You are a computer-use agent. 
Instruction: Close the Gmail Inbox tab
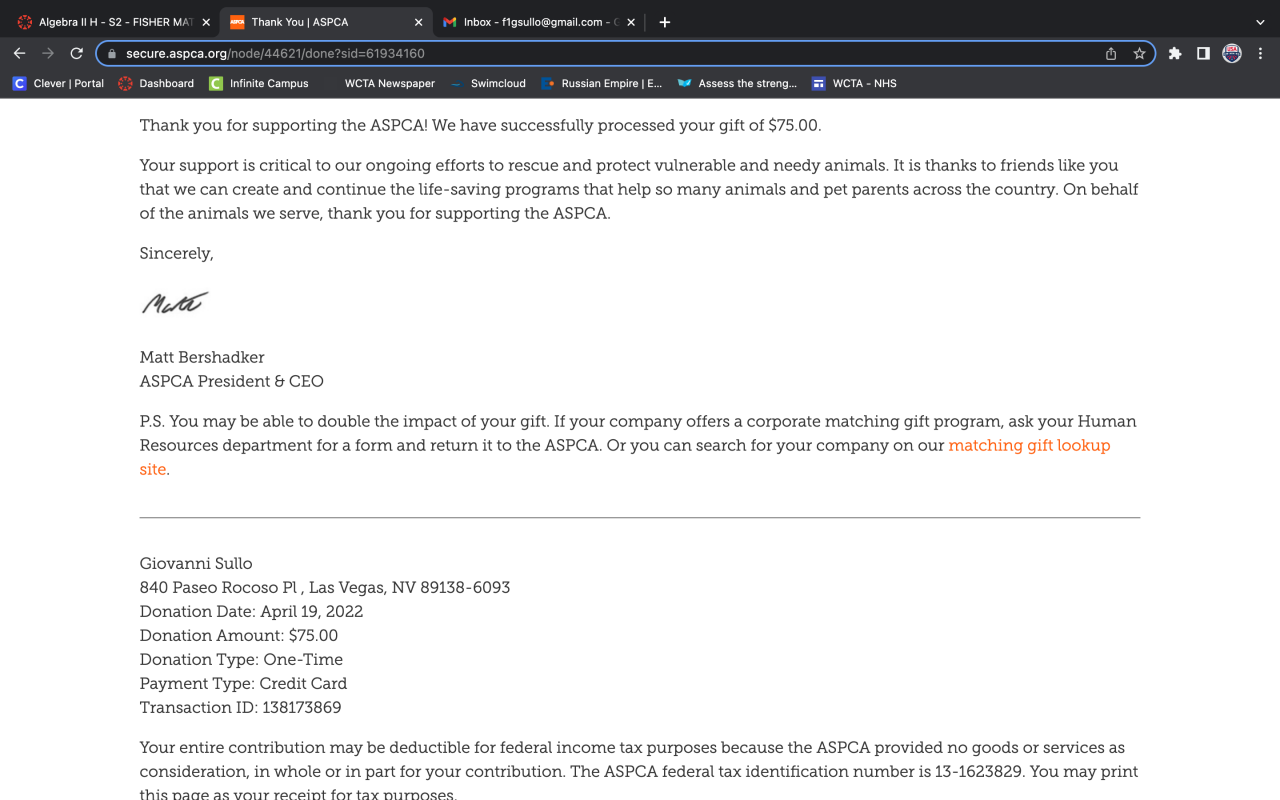631,22
